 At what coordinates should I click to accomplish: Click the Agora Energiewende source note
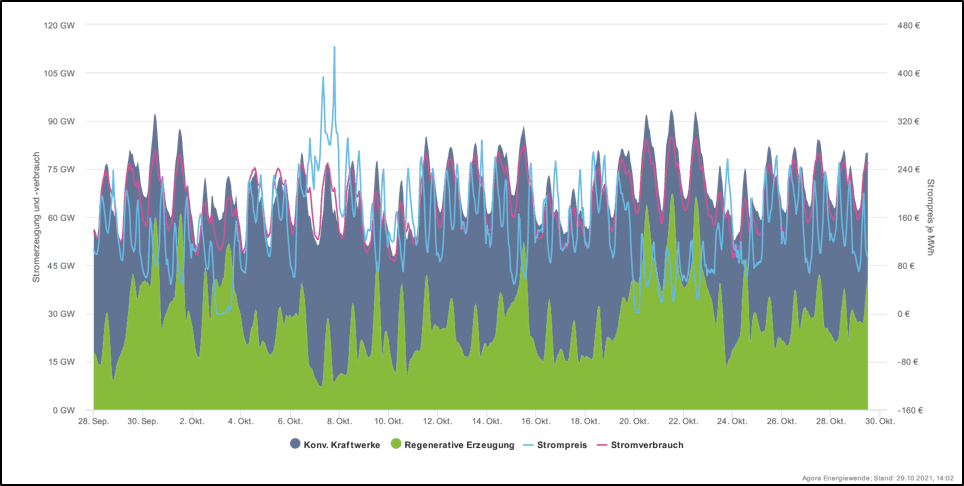pyautogui.click(x=882, y=478)
